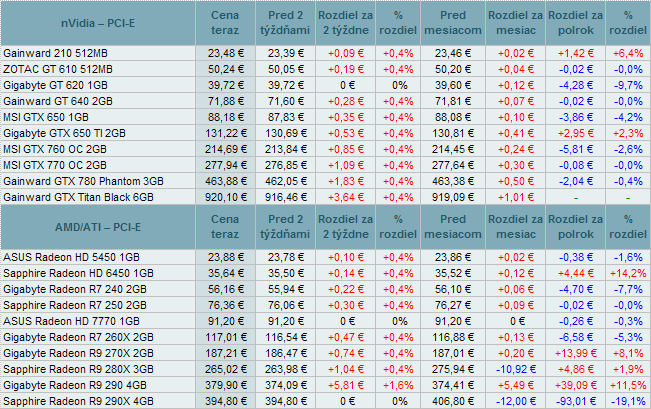Select the Gainward GT 640 2GB name
Image resolution: width=651 pixels, height=409 pixels.
coord(58,101)
